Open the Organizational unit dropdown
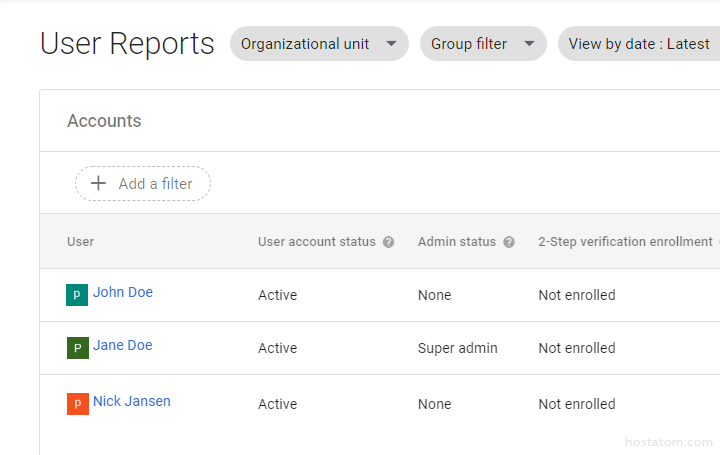Viewport: 720px width, 455px height. point(319,44)
